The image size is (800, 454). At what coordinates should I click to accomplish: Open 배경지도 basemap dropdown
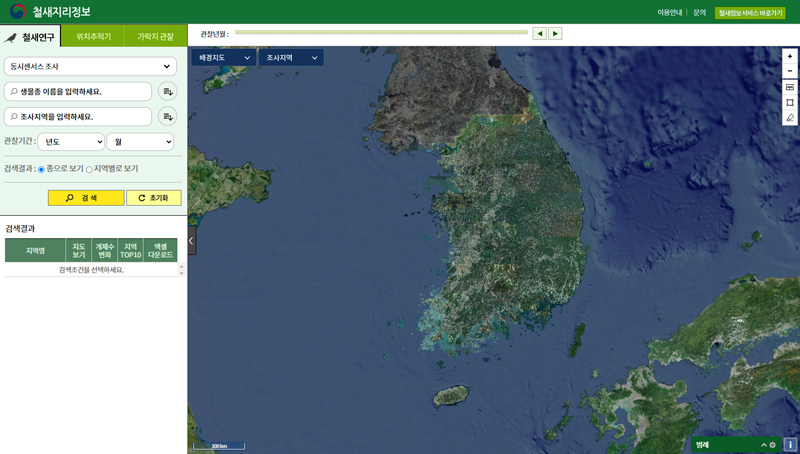[223, 58]
